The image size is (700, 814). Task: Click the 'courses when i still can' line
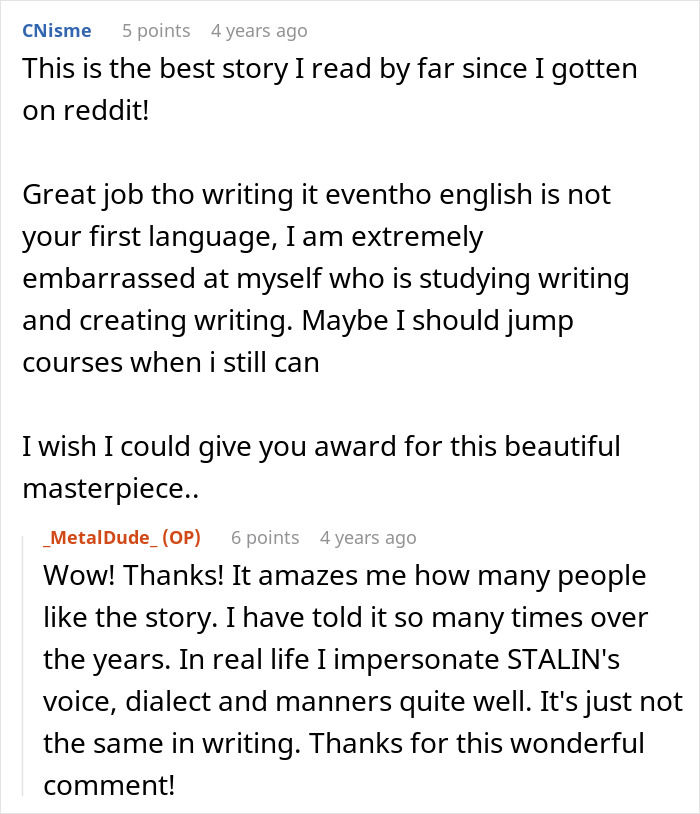[170, 361]
